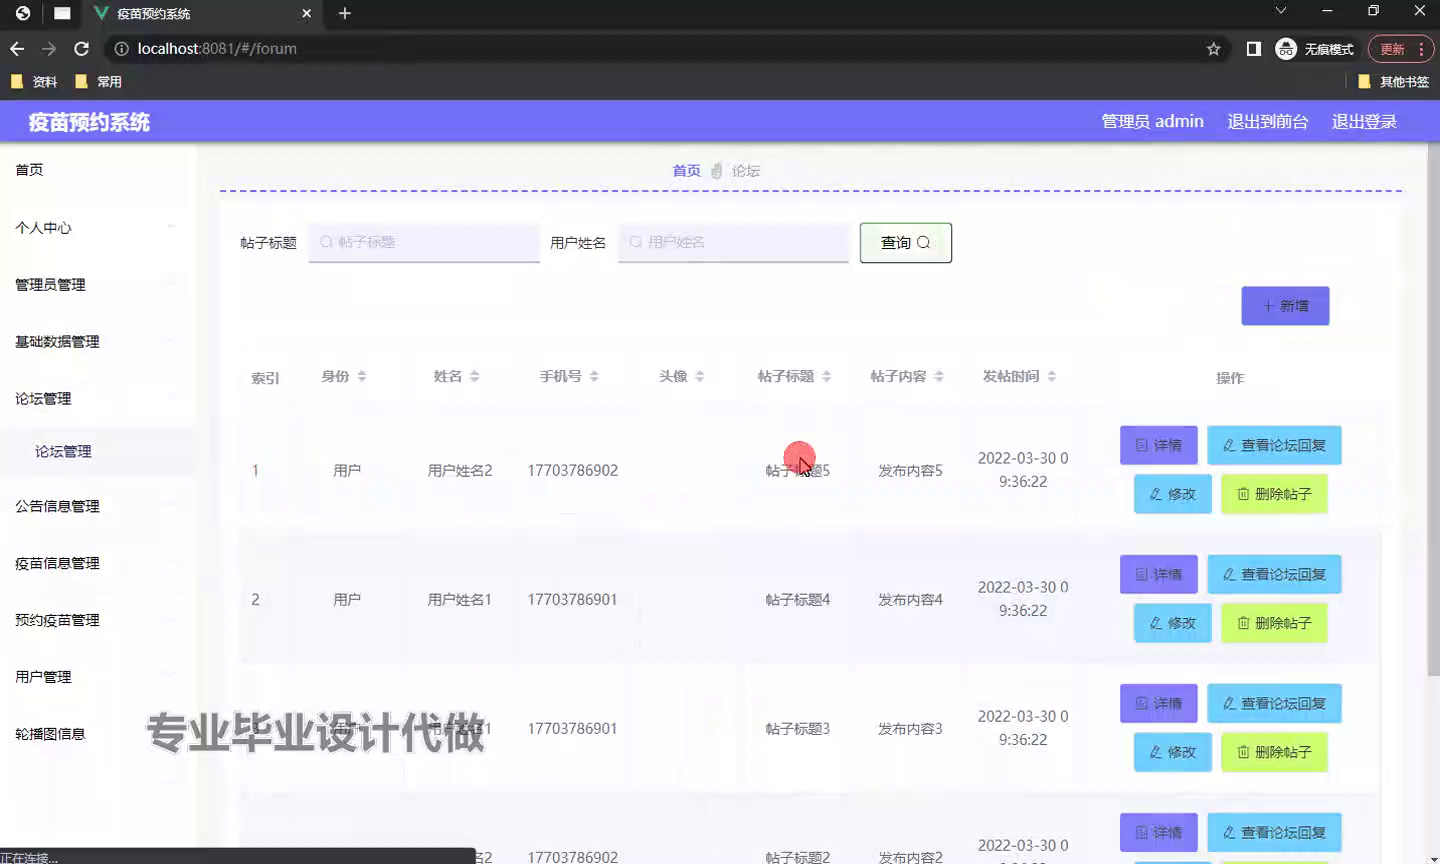Click 查看论坛回复 for the 帖子标题5 row
This screenshot has height=864, width=1440.
tap(1274, 445)
